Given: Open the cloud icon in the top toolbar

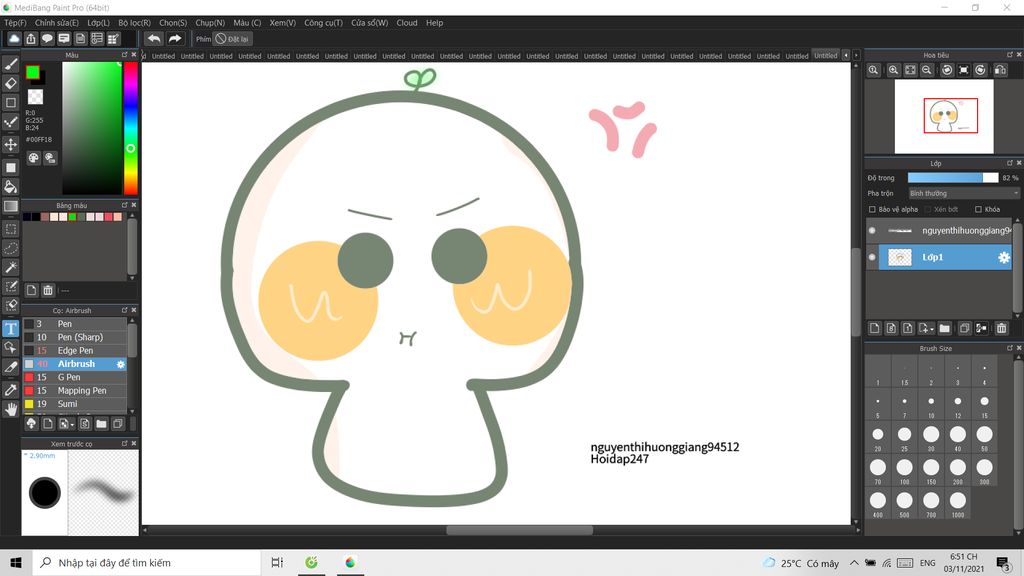Looking at the screenshot, I should (14, 39).
